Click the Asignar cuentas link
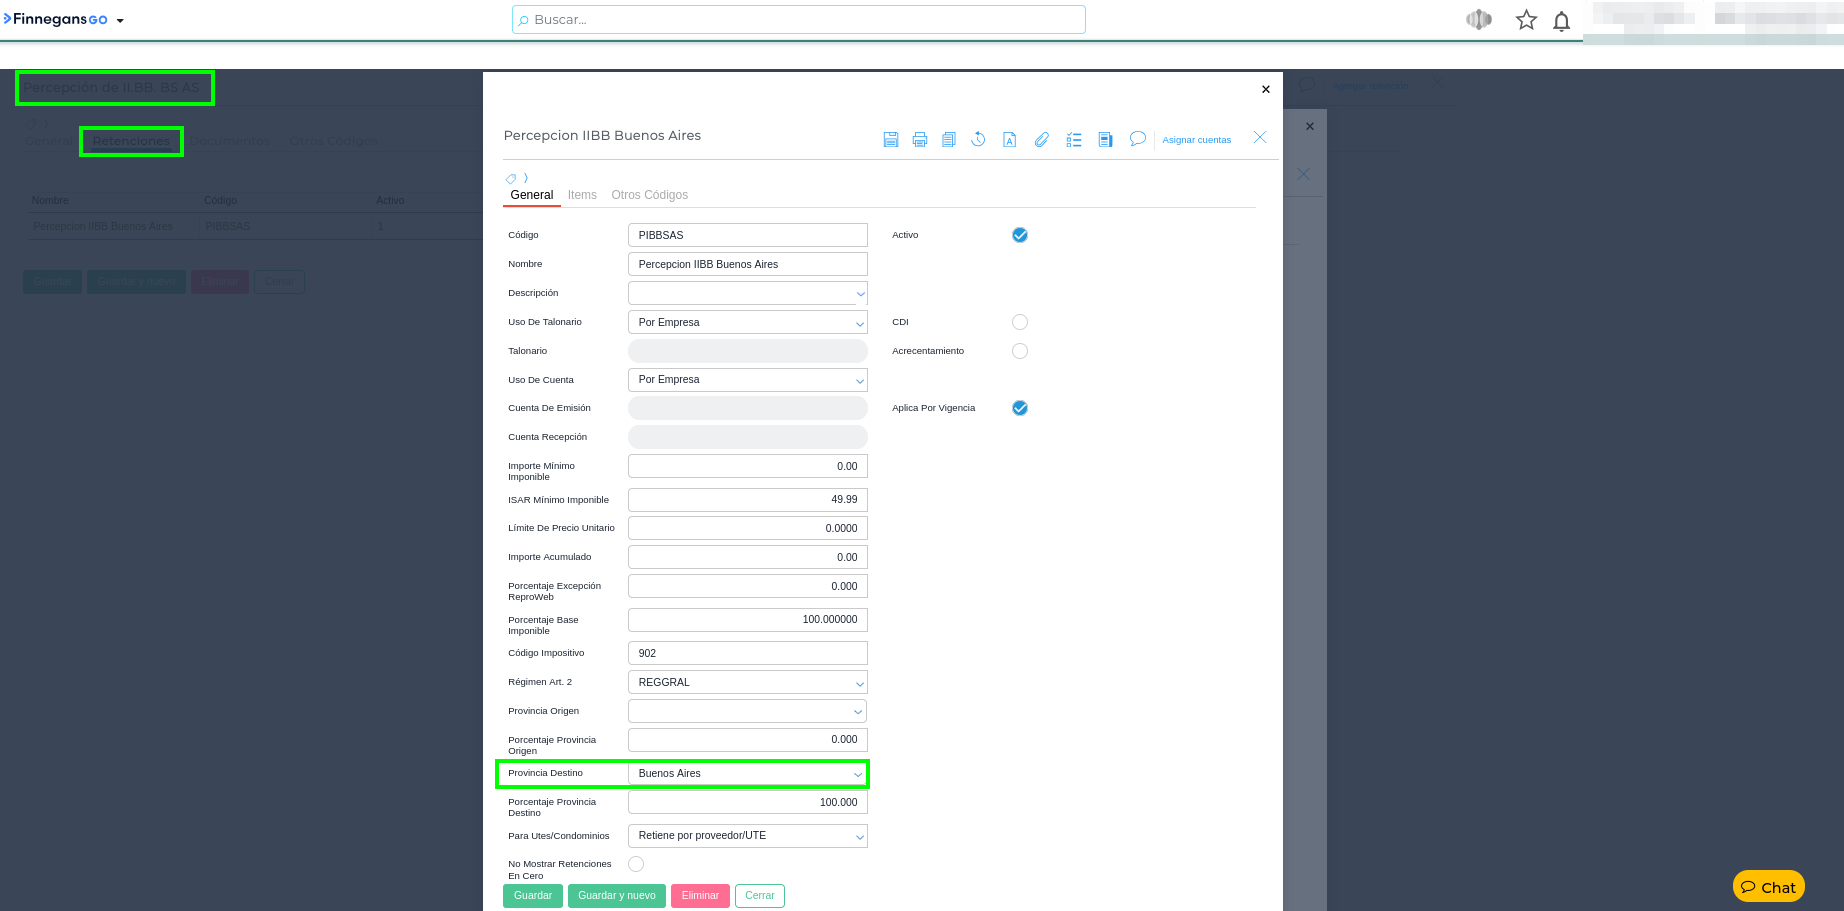This screenshot has height=911, width=1844. pos(1196,140)
